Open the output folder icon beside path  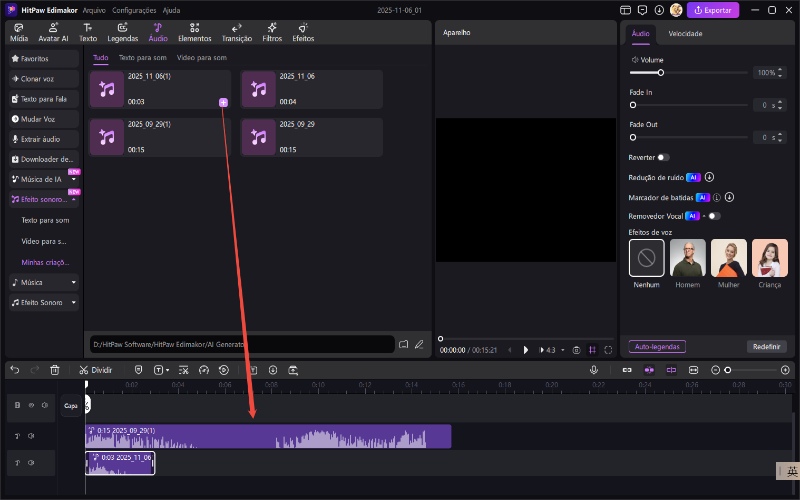tap(404, 344)
